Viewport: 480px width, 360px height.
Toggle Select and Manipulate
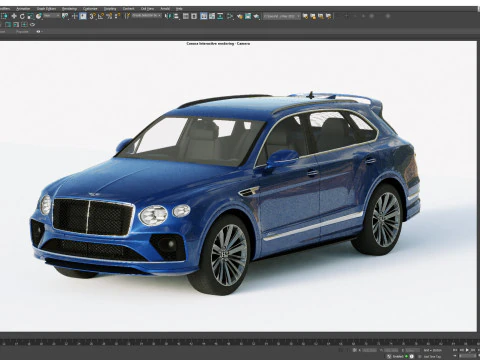tap(74, 16)
